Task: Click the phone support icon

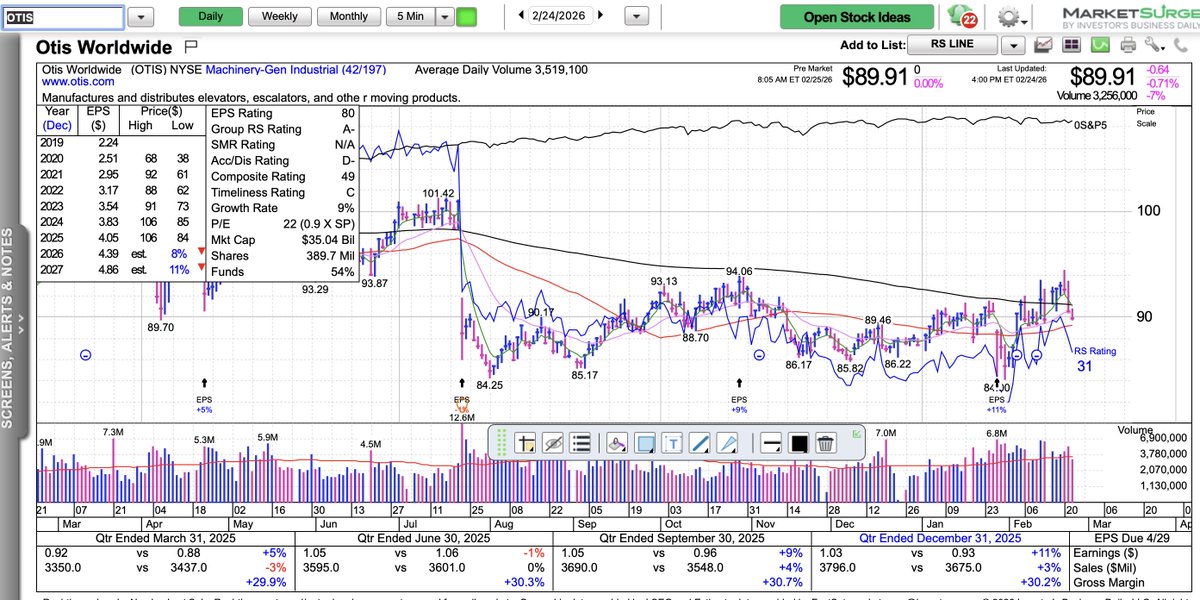Action: (x=1183, y=45)
